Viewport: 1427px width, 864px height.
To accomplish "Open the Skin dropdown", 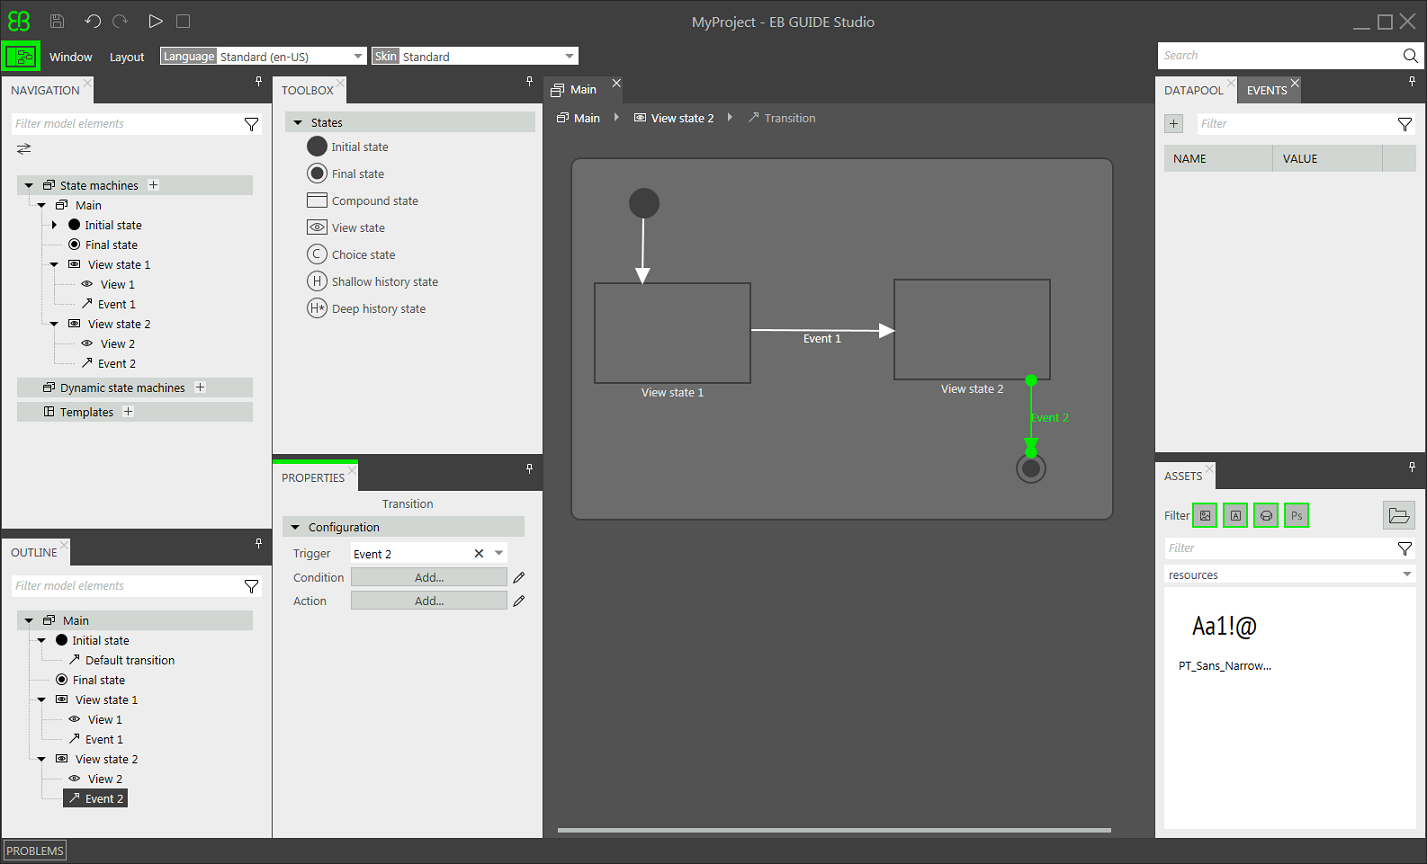I will [569, 57].
